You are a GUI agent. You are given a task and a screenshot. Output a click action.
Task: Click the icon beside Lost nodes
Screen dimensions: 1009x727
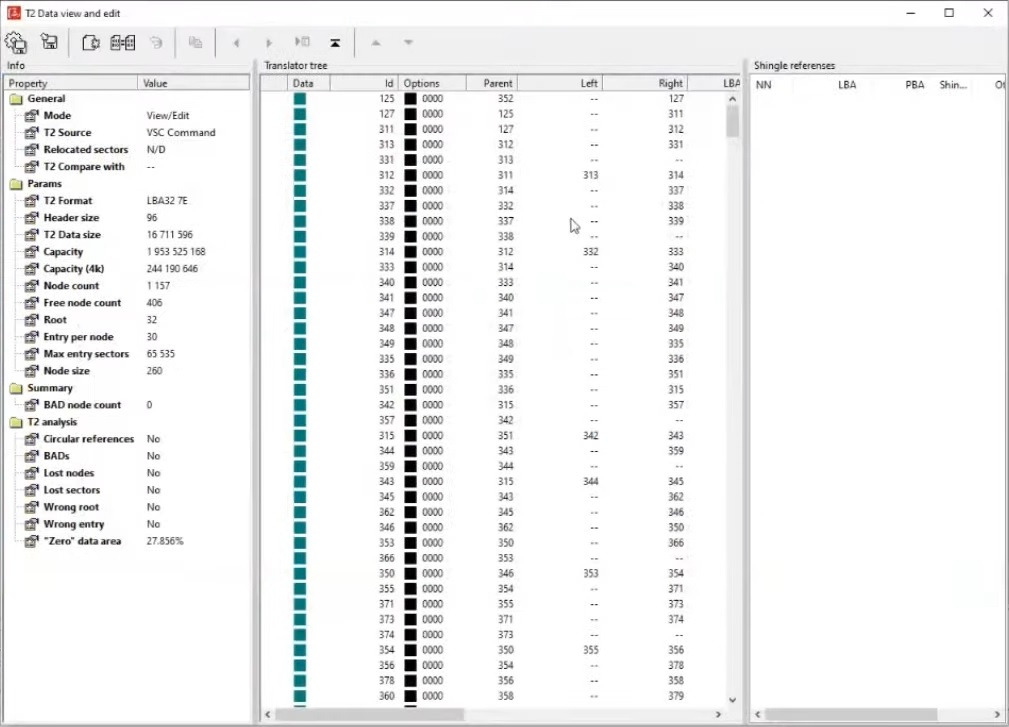point(32,473)
